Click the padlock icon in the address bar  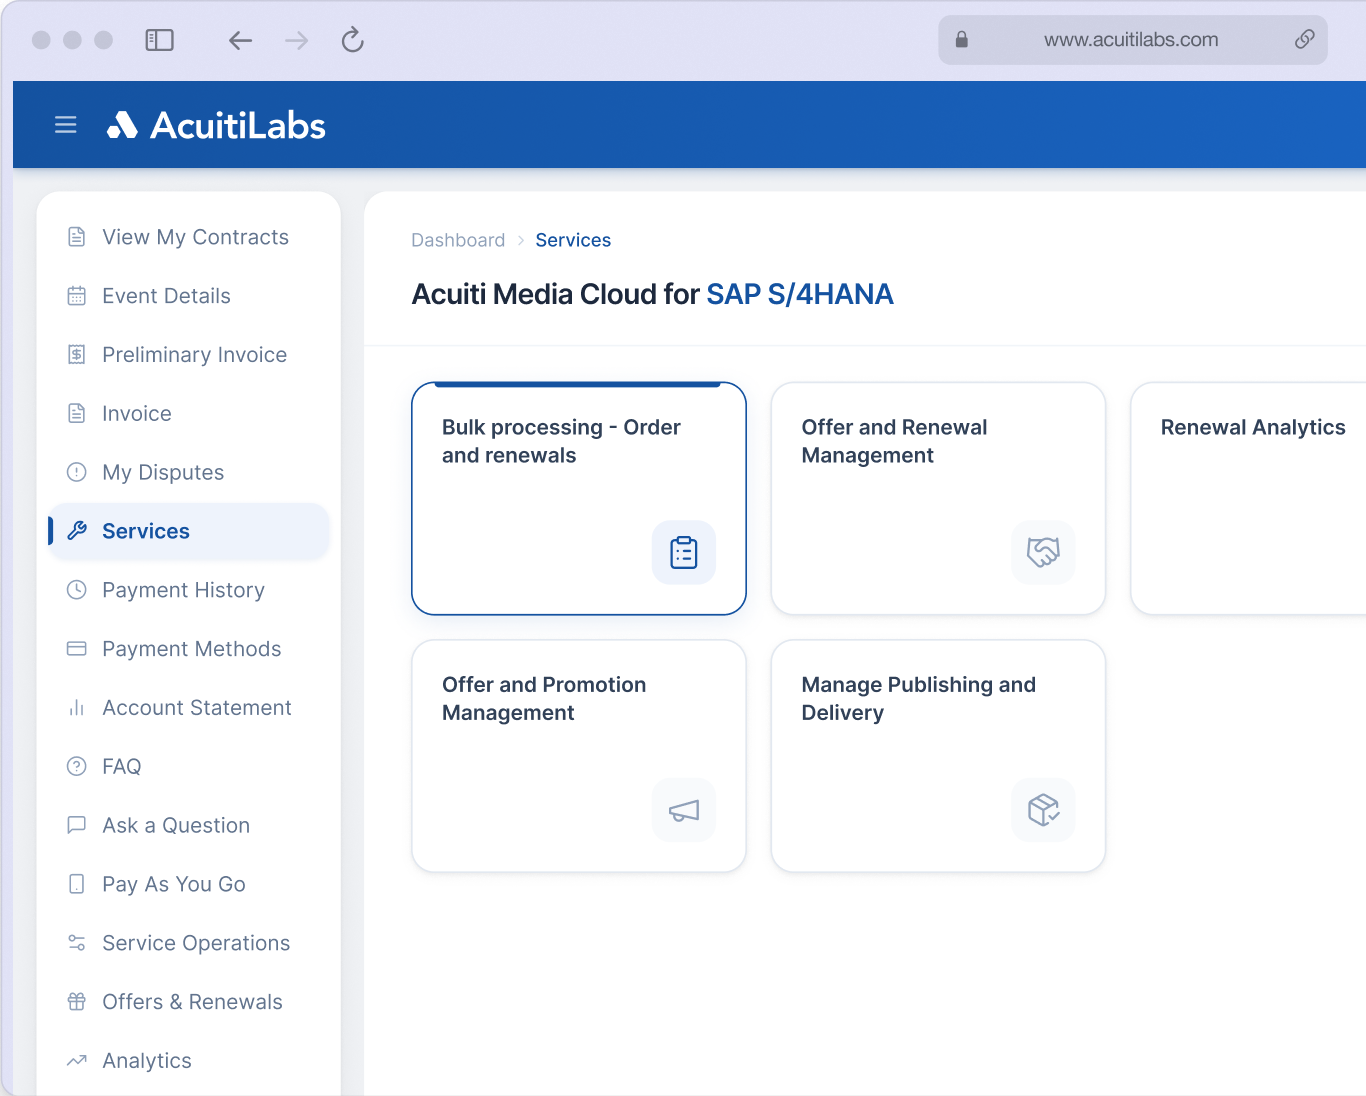[x=962, y=40]
